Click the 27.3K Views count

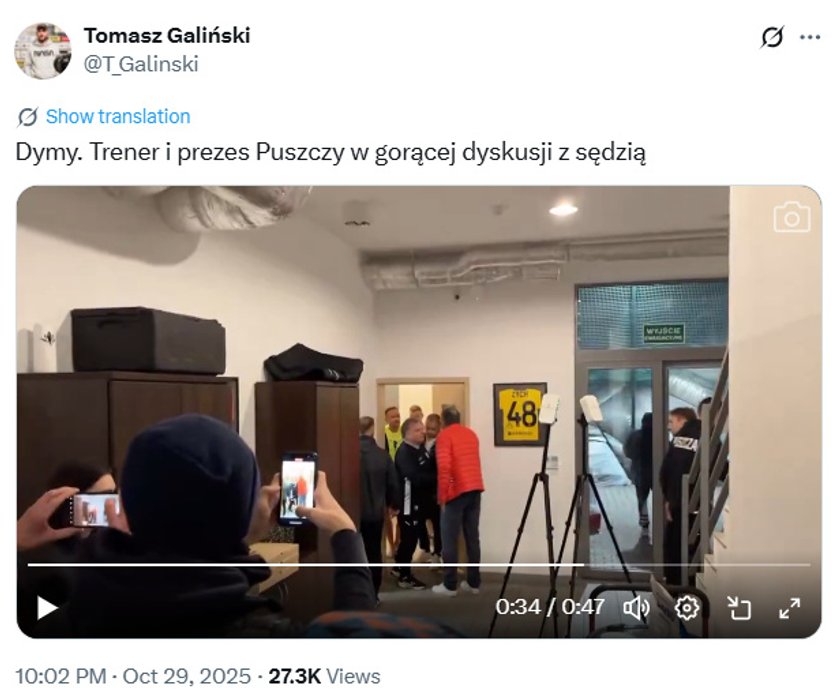pyautogui.click(x=324, y=676)
